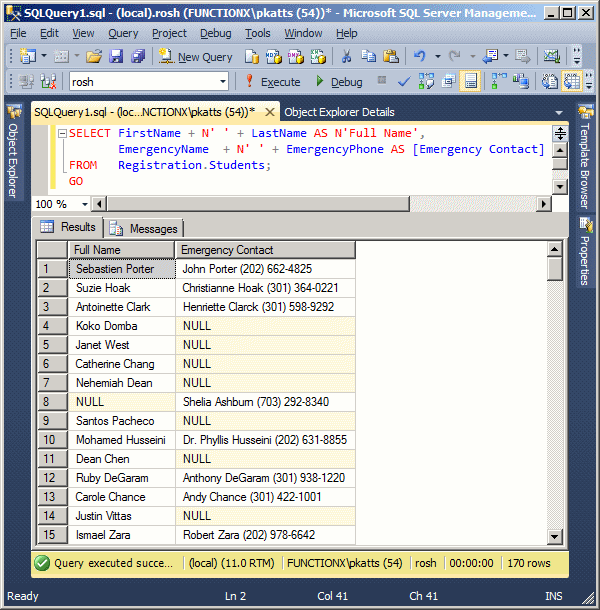Click the New Project icon

coord(27,56)
